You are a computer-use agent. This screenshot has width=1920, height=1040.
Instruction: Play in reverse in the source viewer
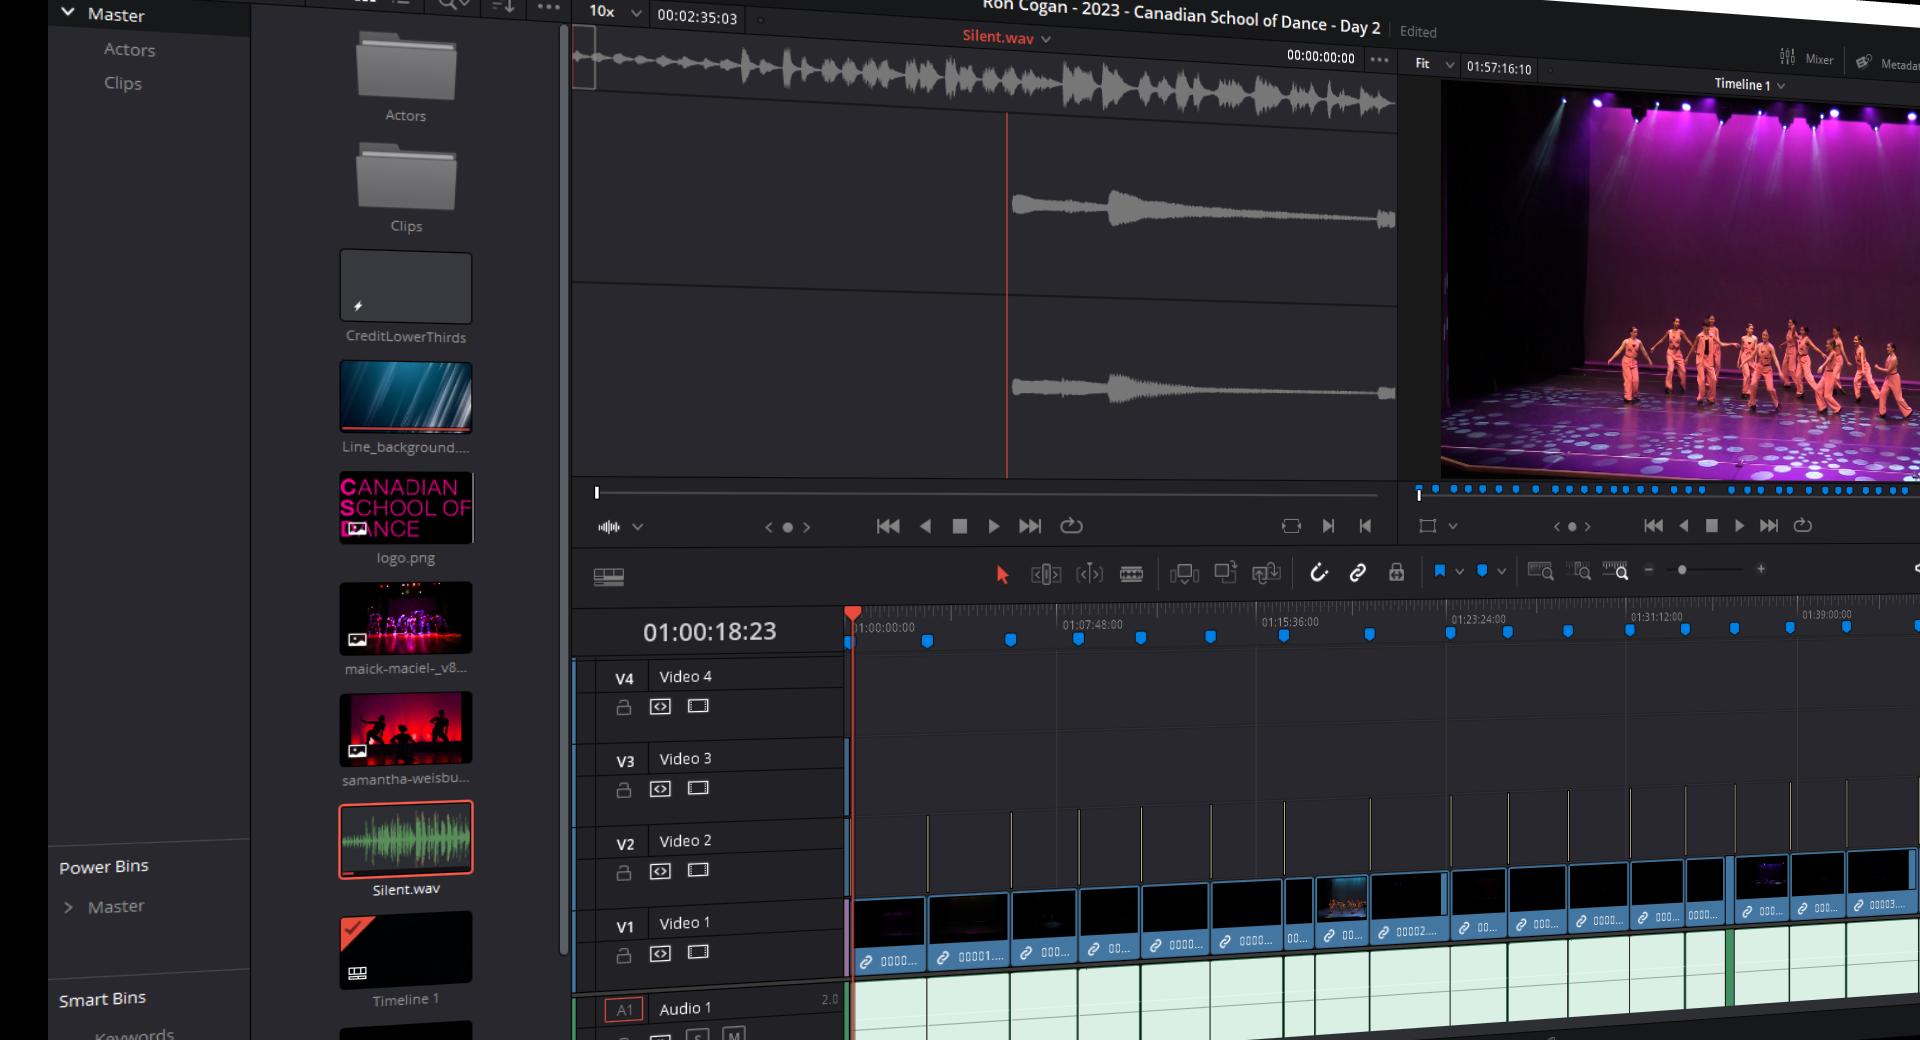[925, 526]
